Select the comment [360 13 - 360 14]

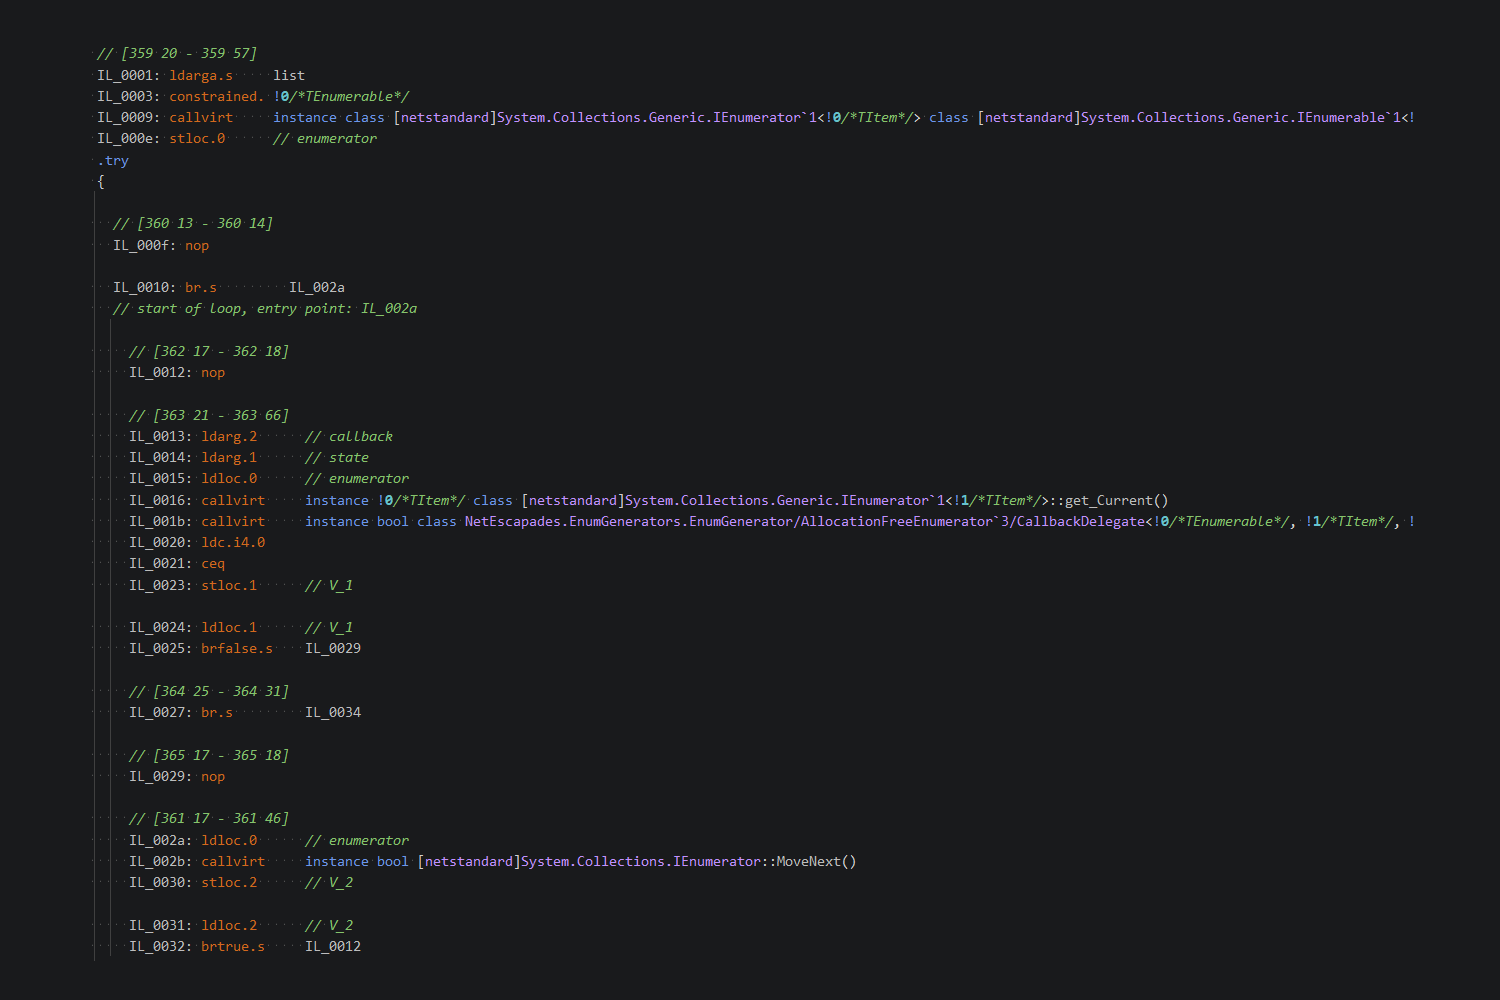click(193, 223)
